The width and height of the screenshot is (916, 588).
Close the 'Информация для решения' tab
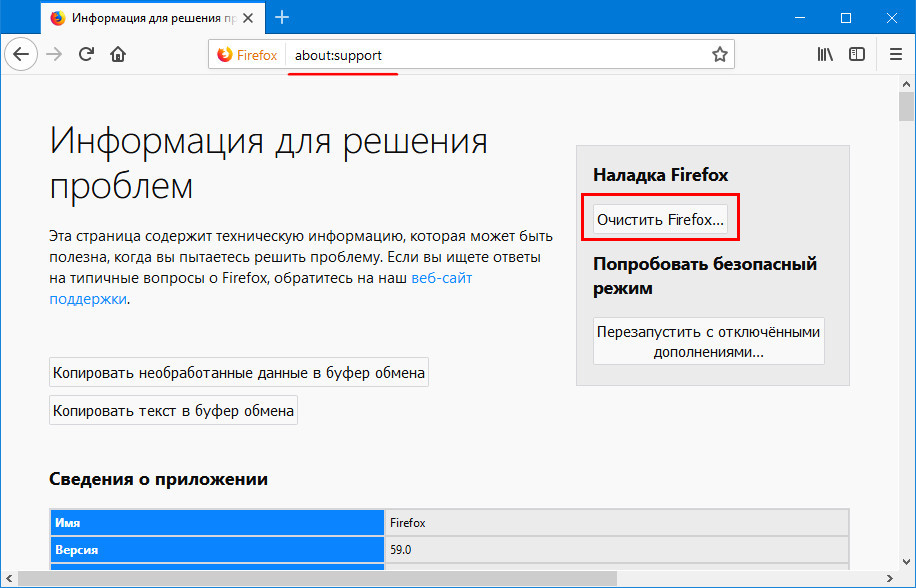pos(248,18)
